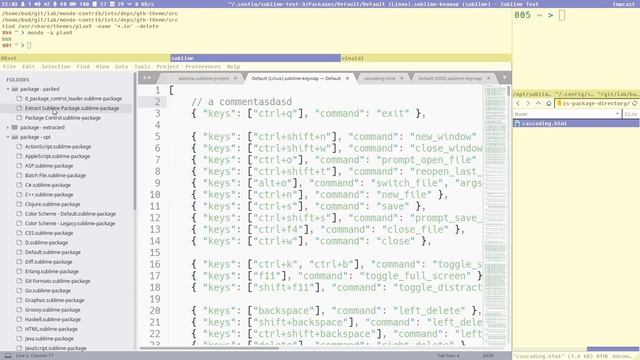Open AppleScript.sublime-package file

point(57,156)
